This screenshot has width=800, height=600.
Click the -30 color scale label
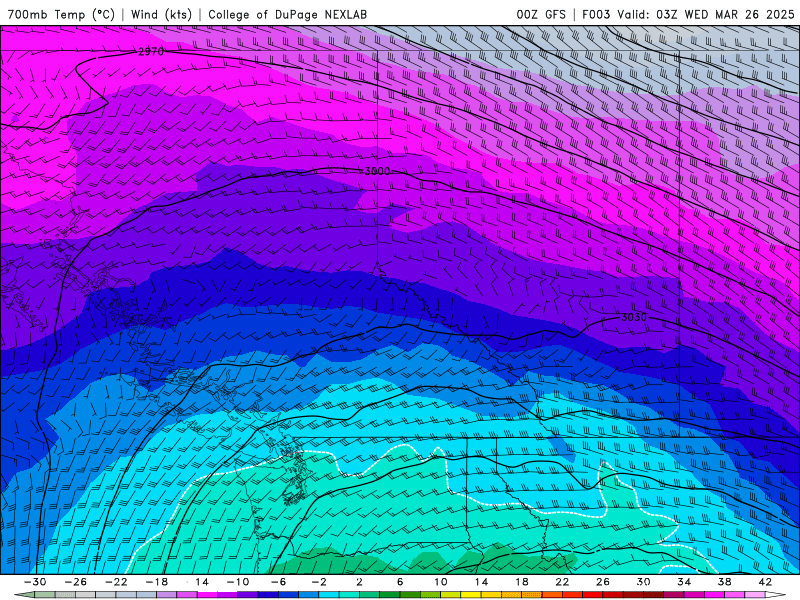[x=35, y=582]
